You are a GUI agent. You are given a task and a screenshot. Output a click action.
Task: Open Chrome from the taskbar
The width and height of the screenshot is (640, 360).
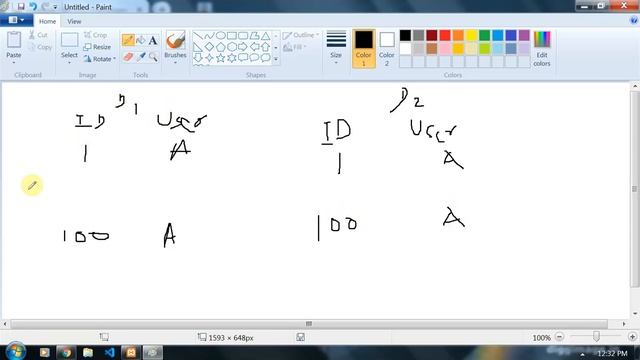pos(66,352)
